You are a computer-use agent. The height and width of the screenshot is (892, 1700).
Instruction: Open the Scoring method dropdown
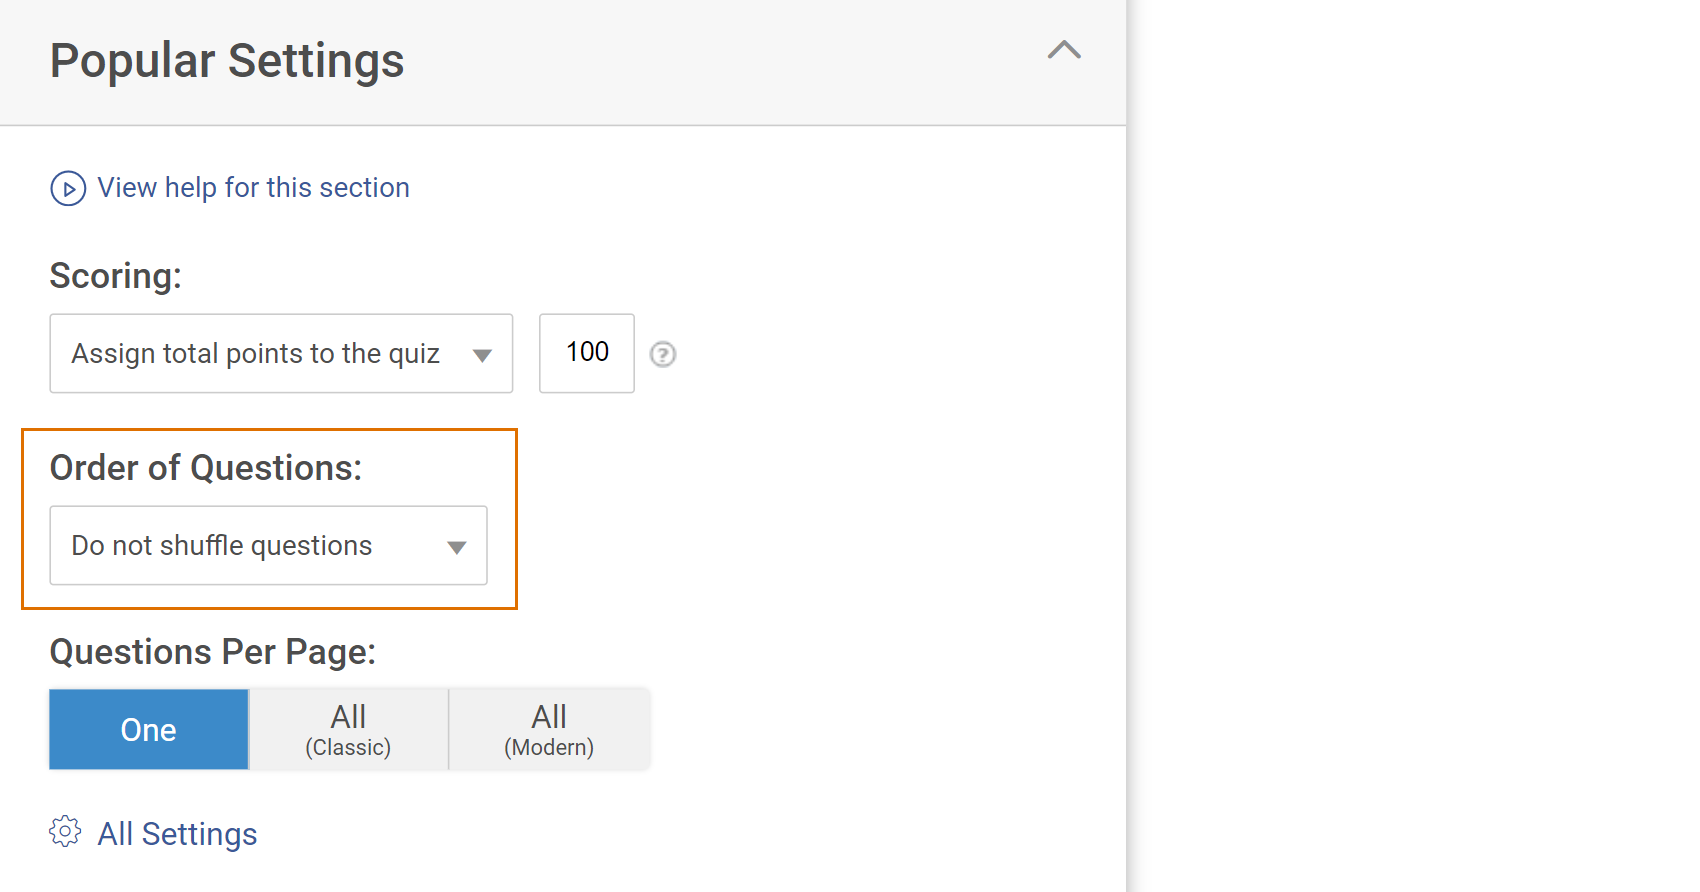coord(280,353)
